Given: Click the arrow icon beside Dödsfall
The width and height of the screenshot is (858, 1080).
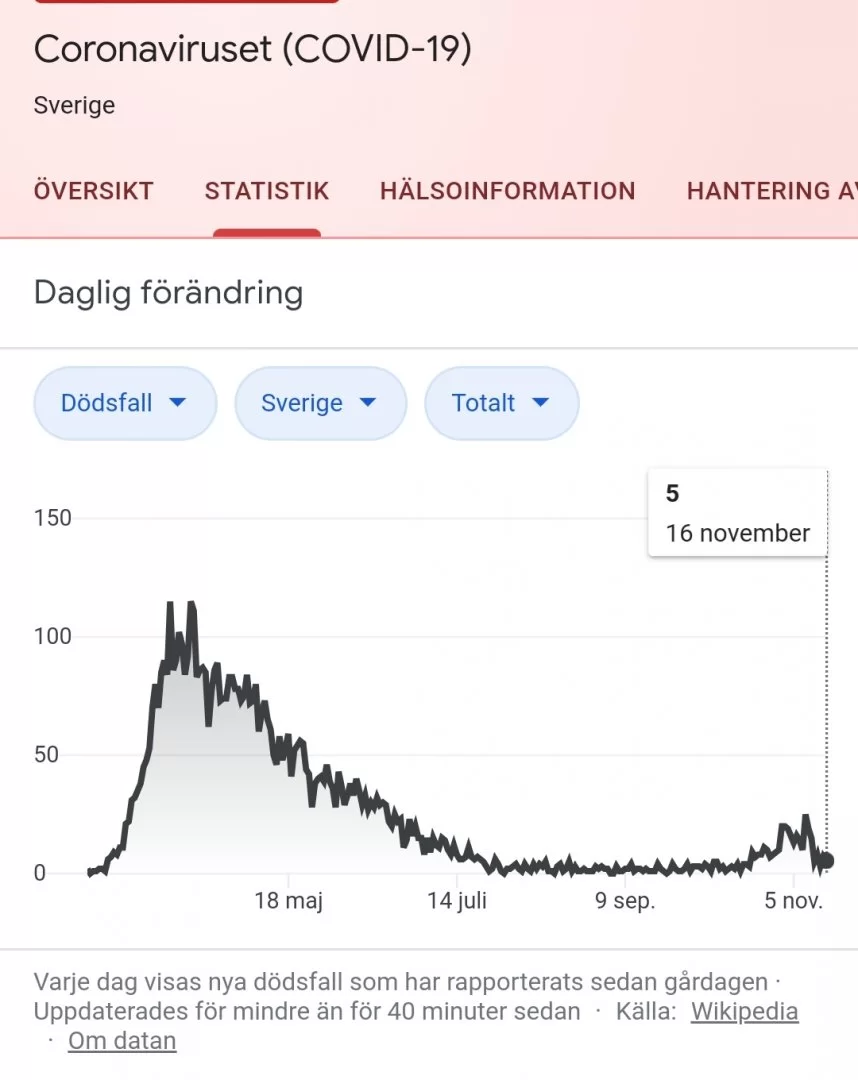Looking at the screenshot, I should click(178, 403).
